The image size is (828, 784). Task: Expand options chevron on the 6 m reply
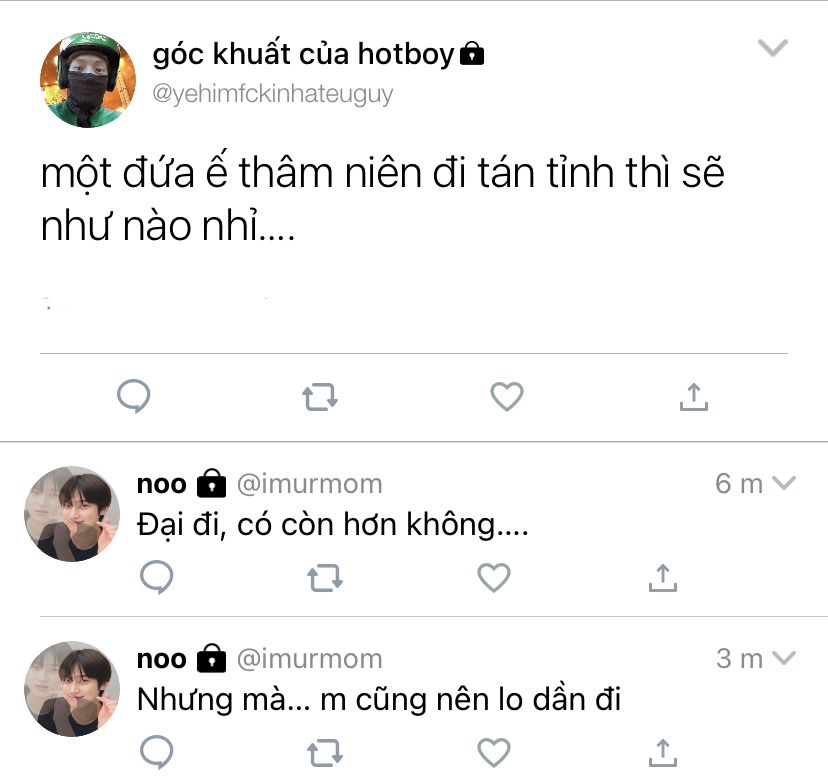pyautogui.click(x=784, y=483)
